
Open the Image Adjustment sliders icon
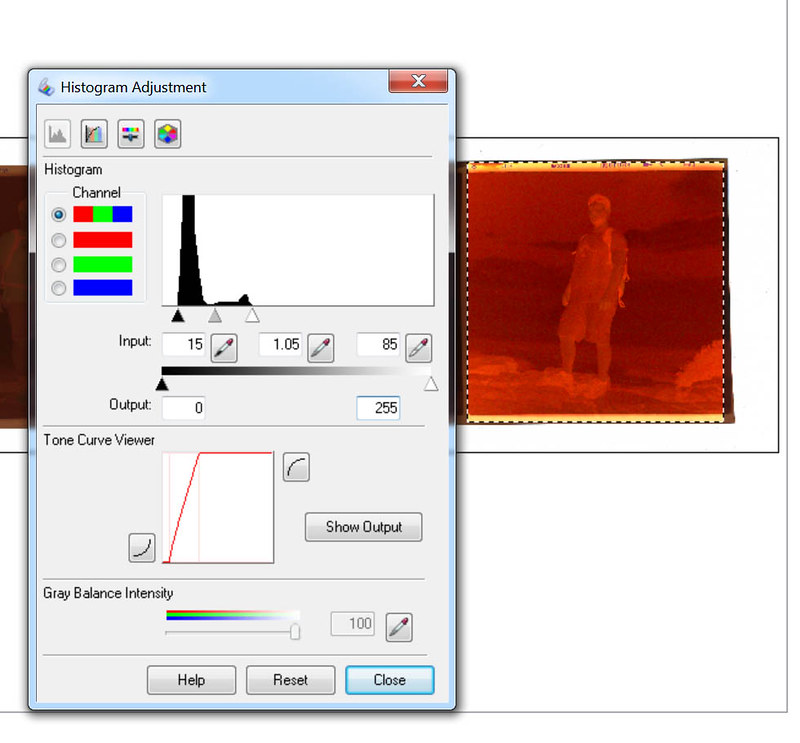pyautogui.click(x=131, y=134)
